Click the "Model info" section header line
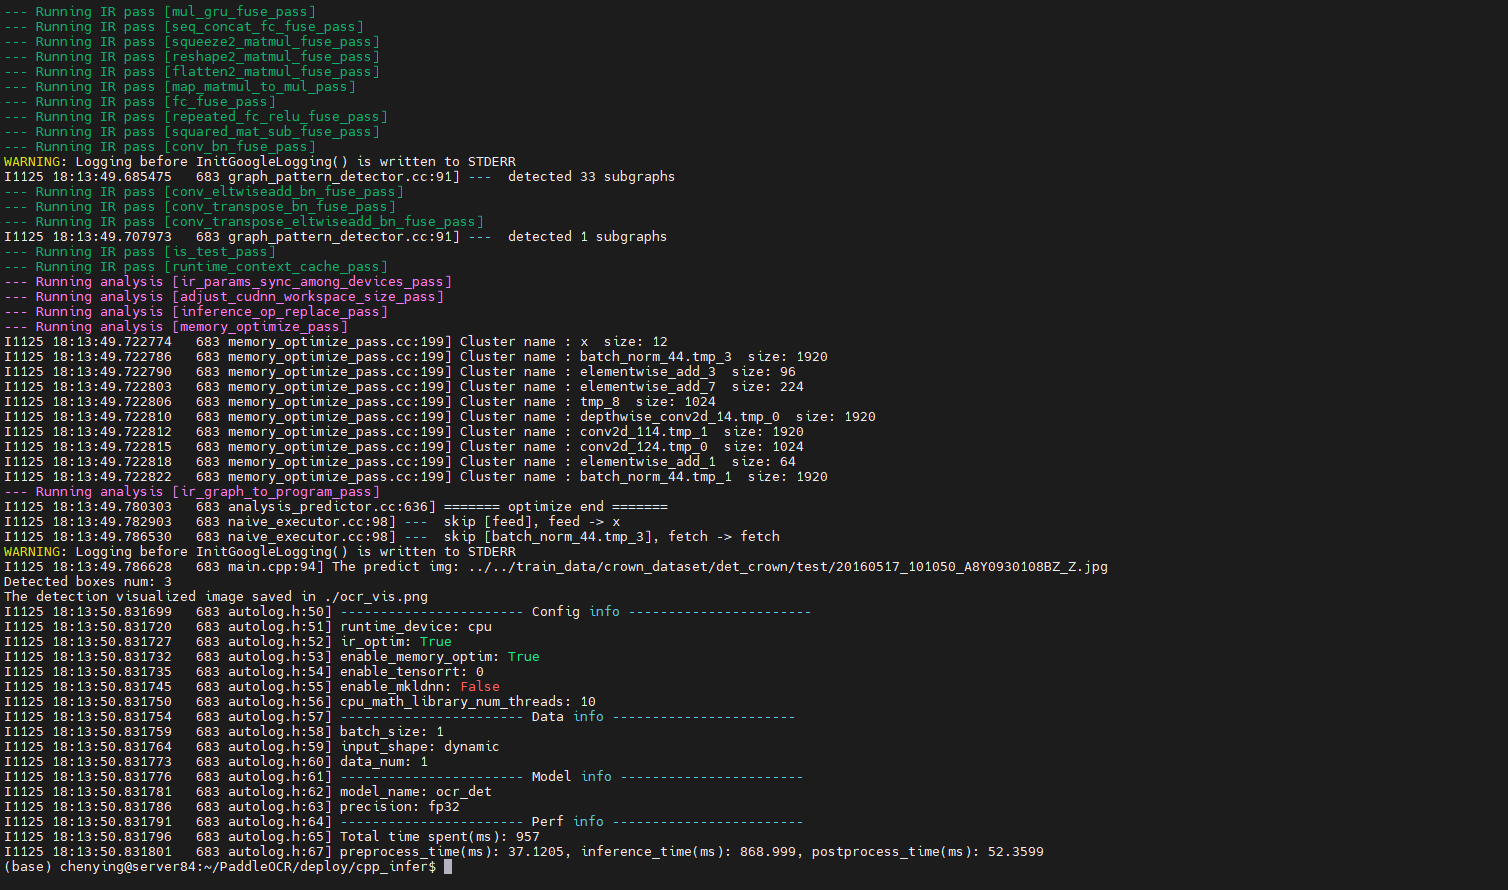This screenshot has width=1508, height=890. pyautogui.click(x=572, y=777)
